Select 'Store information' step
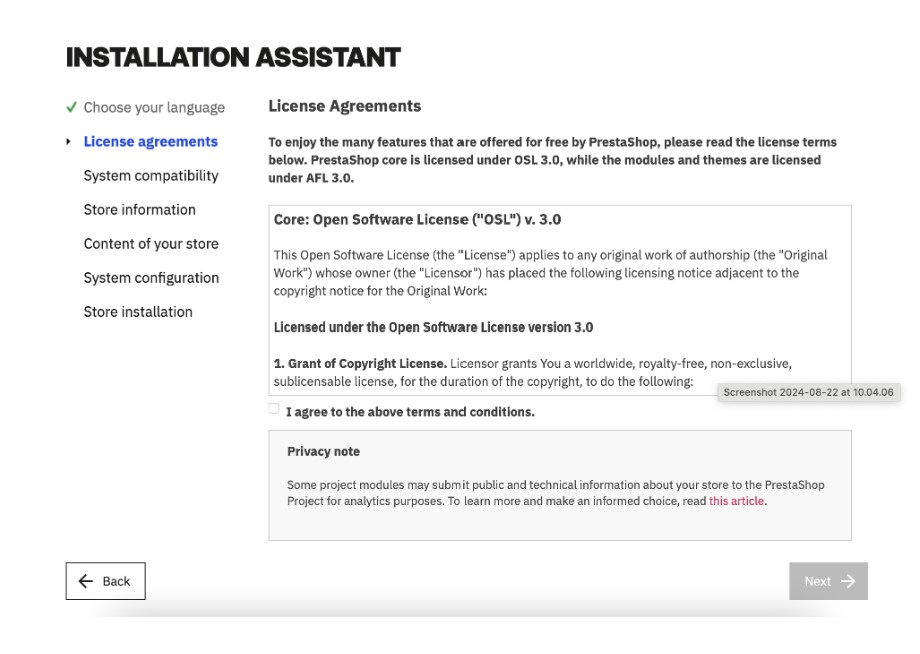Viewport: 920px width, 654px height. pyautogui.click(x=140, y=209)
